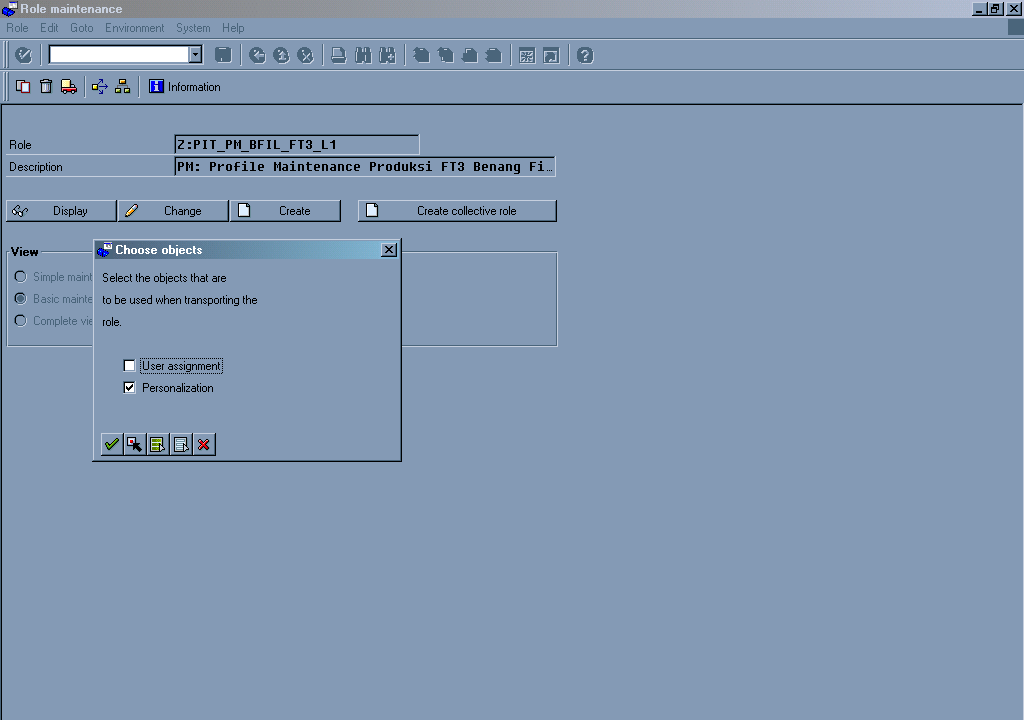Select the Complete view radio button
Screen dimensions: 1024x720
tap(20, 320)
